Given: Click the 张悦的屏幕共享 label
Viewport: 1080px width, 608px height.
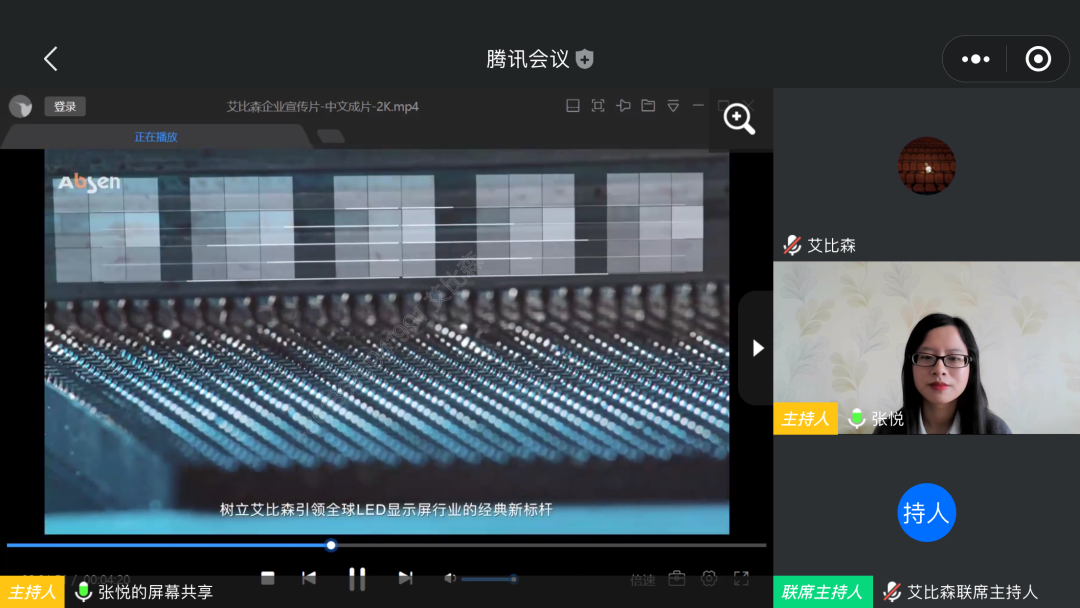Looking at the screenshot, I should (x=156, y=592).
